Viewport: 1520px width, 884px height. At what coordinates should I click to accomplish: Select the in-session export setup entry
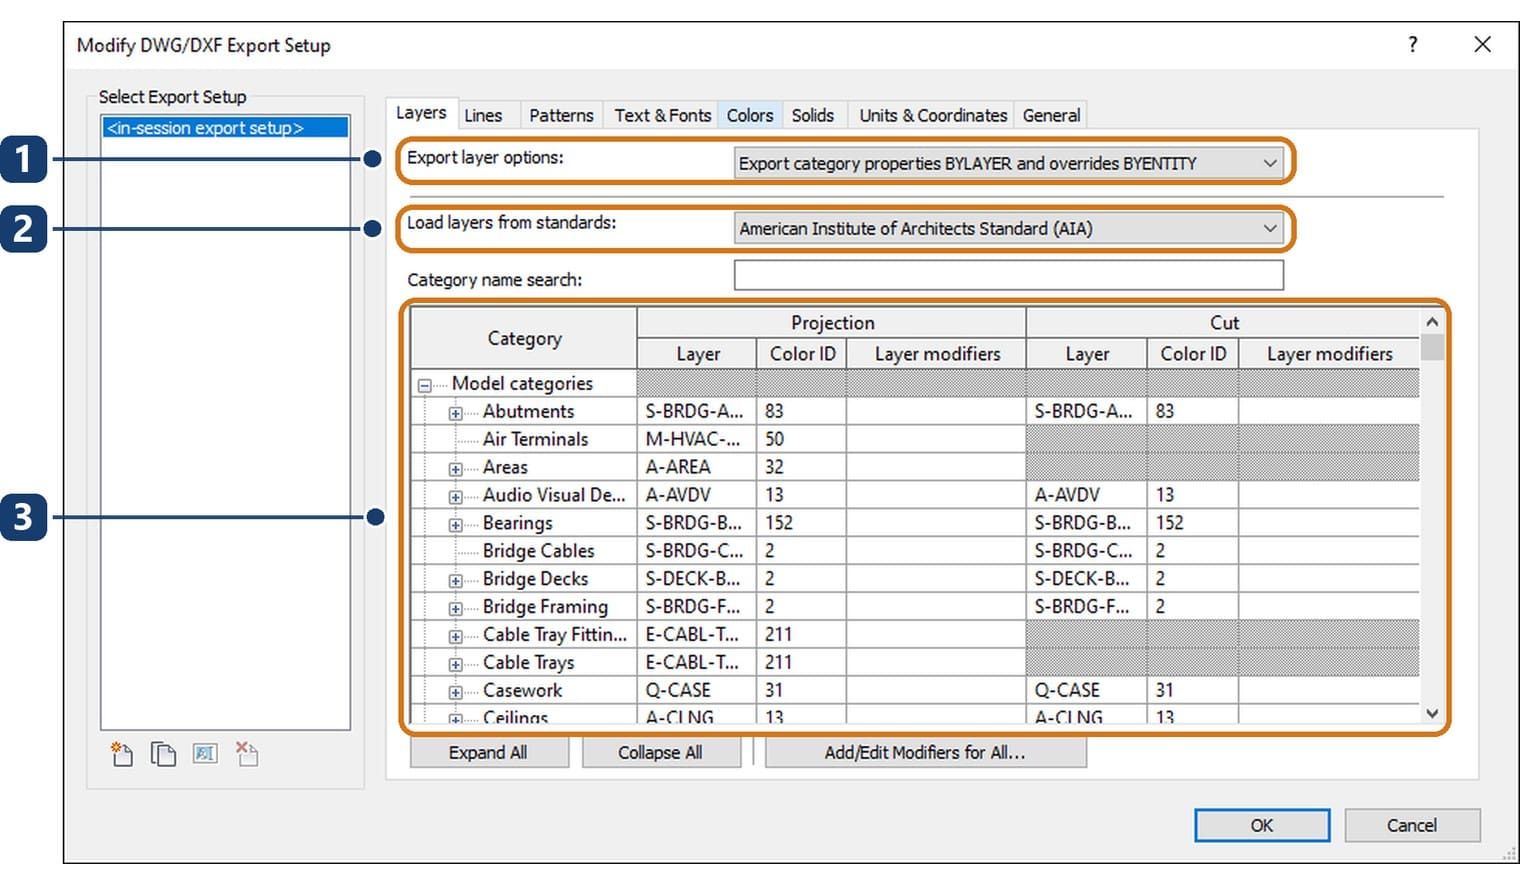(226, 128)
